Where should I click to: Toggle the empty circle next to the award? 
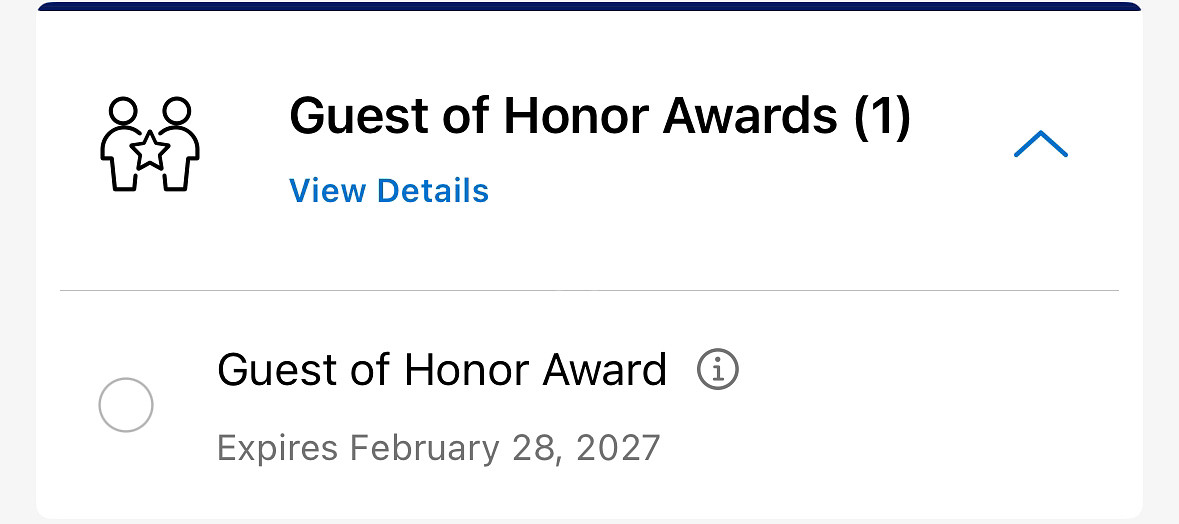(x=126, y=404)
